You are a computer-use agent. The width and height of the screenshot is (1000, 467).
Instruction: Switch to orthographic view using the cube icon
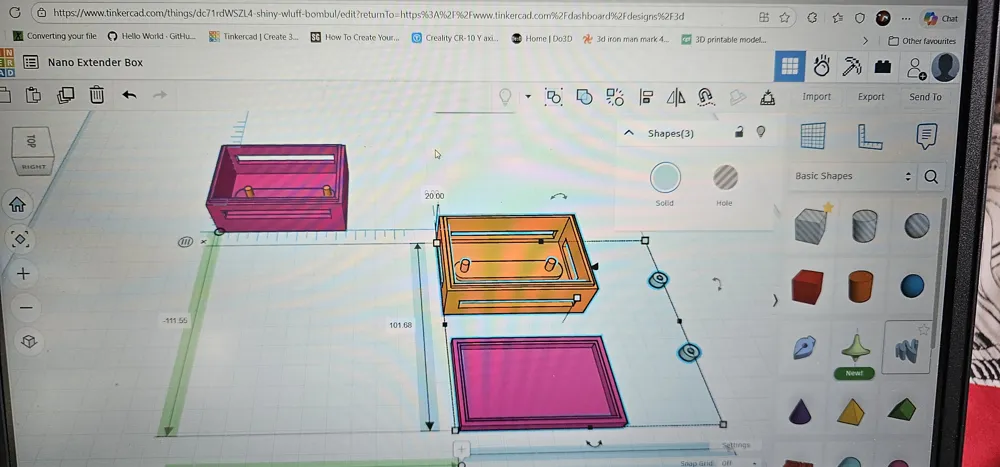(x=29, y=342)
